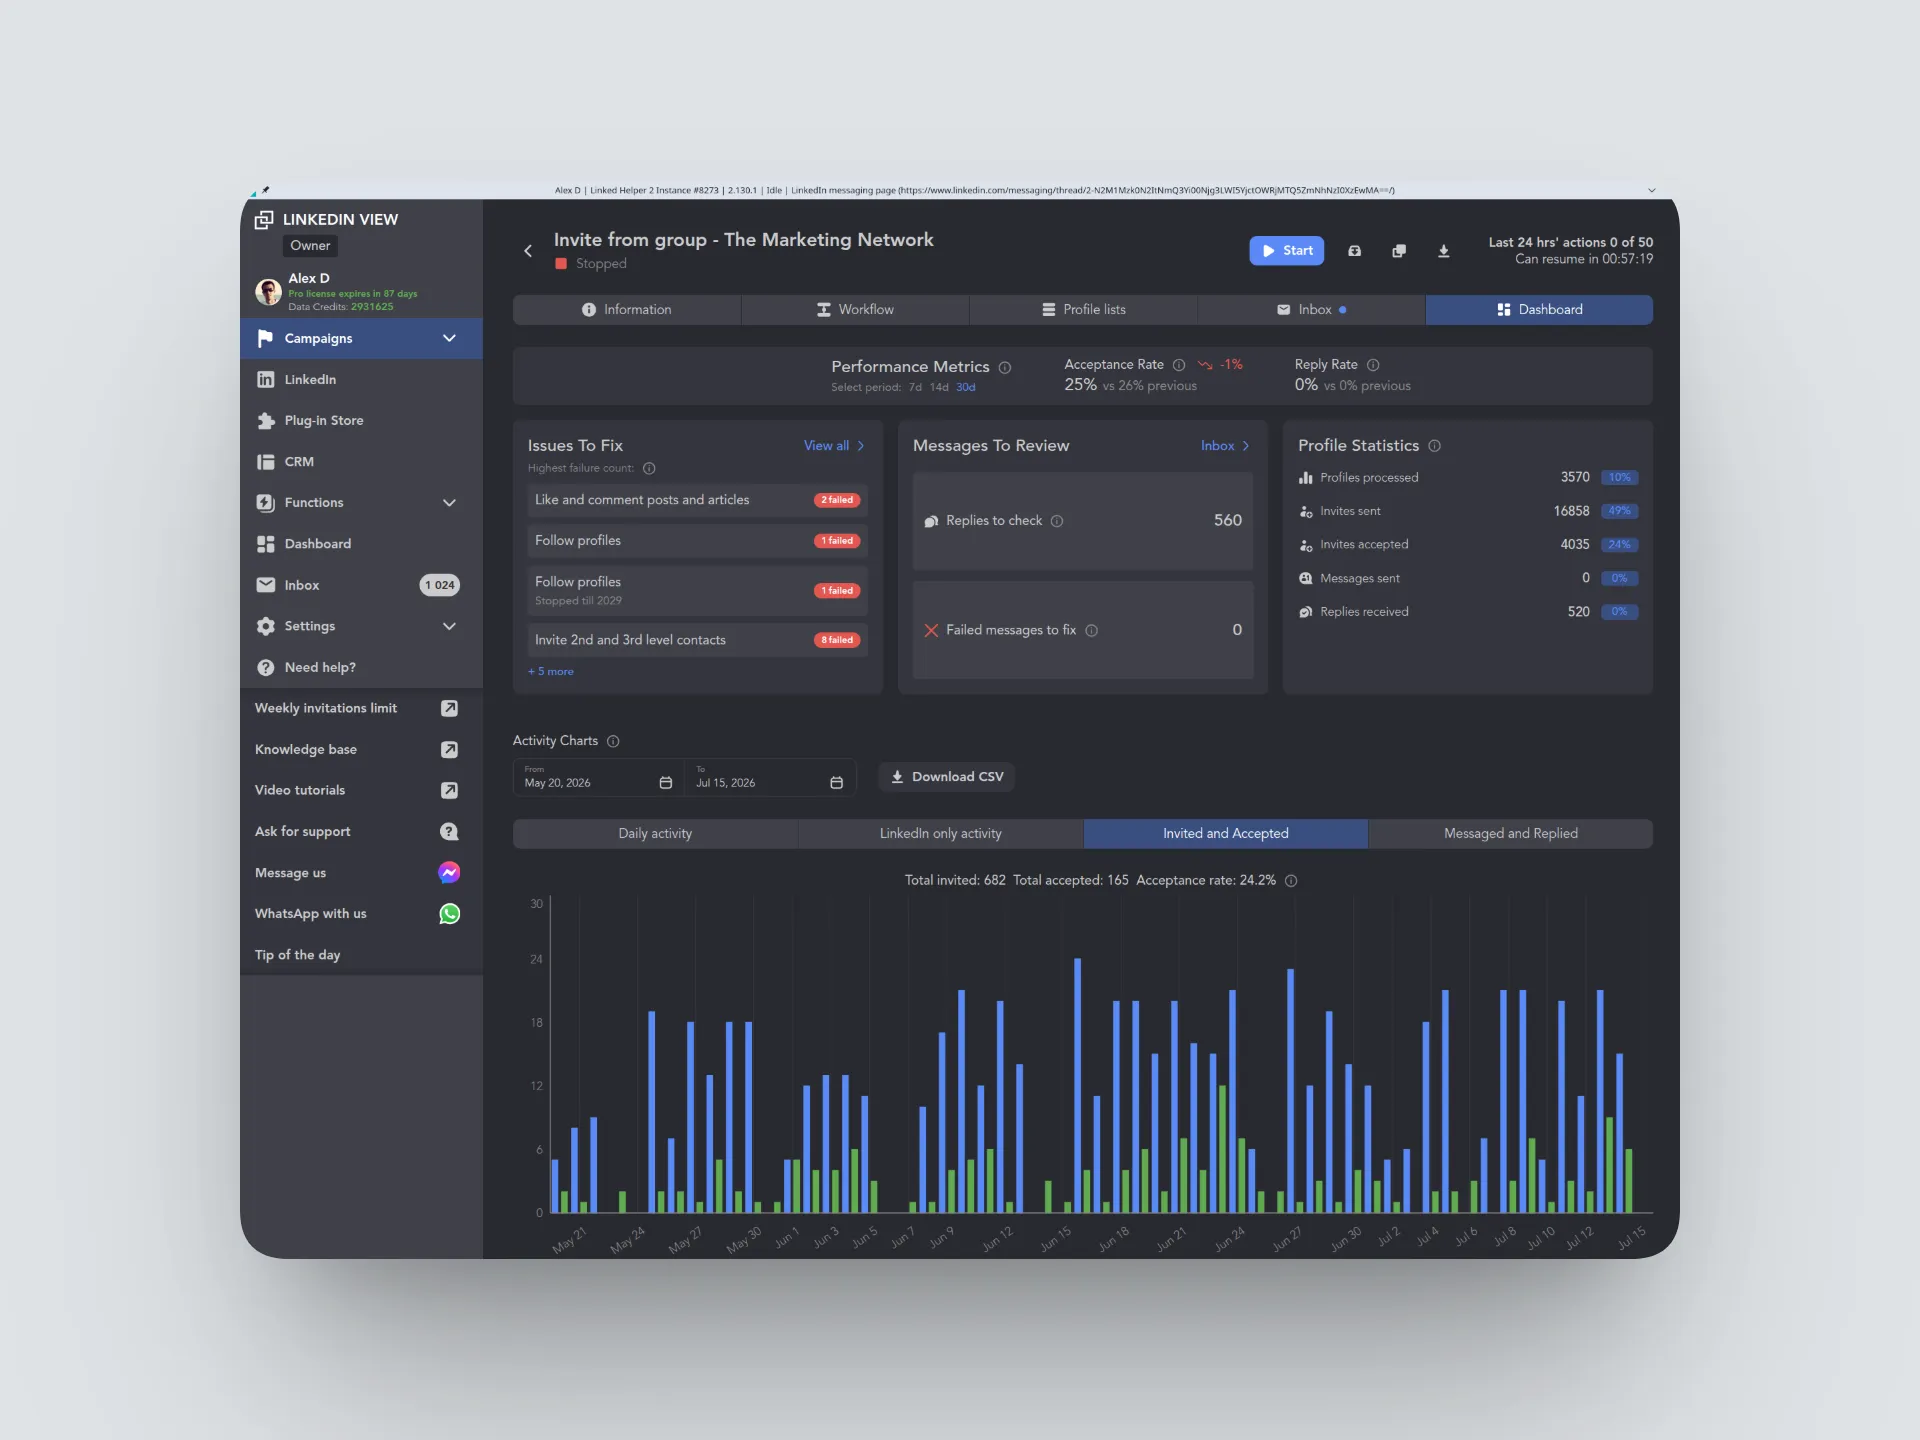
Task: Open the Campaigns section in the sidebar
Action: click(361, 338)
